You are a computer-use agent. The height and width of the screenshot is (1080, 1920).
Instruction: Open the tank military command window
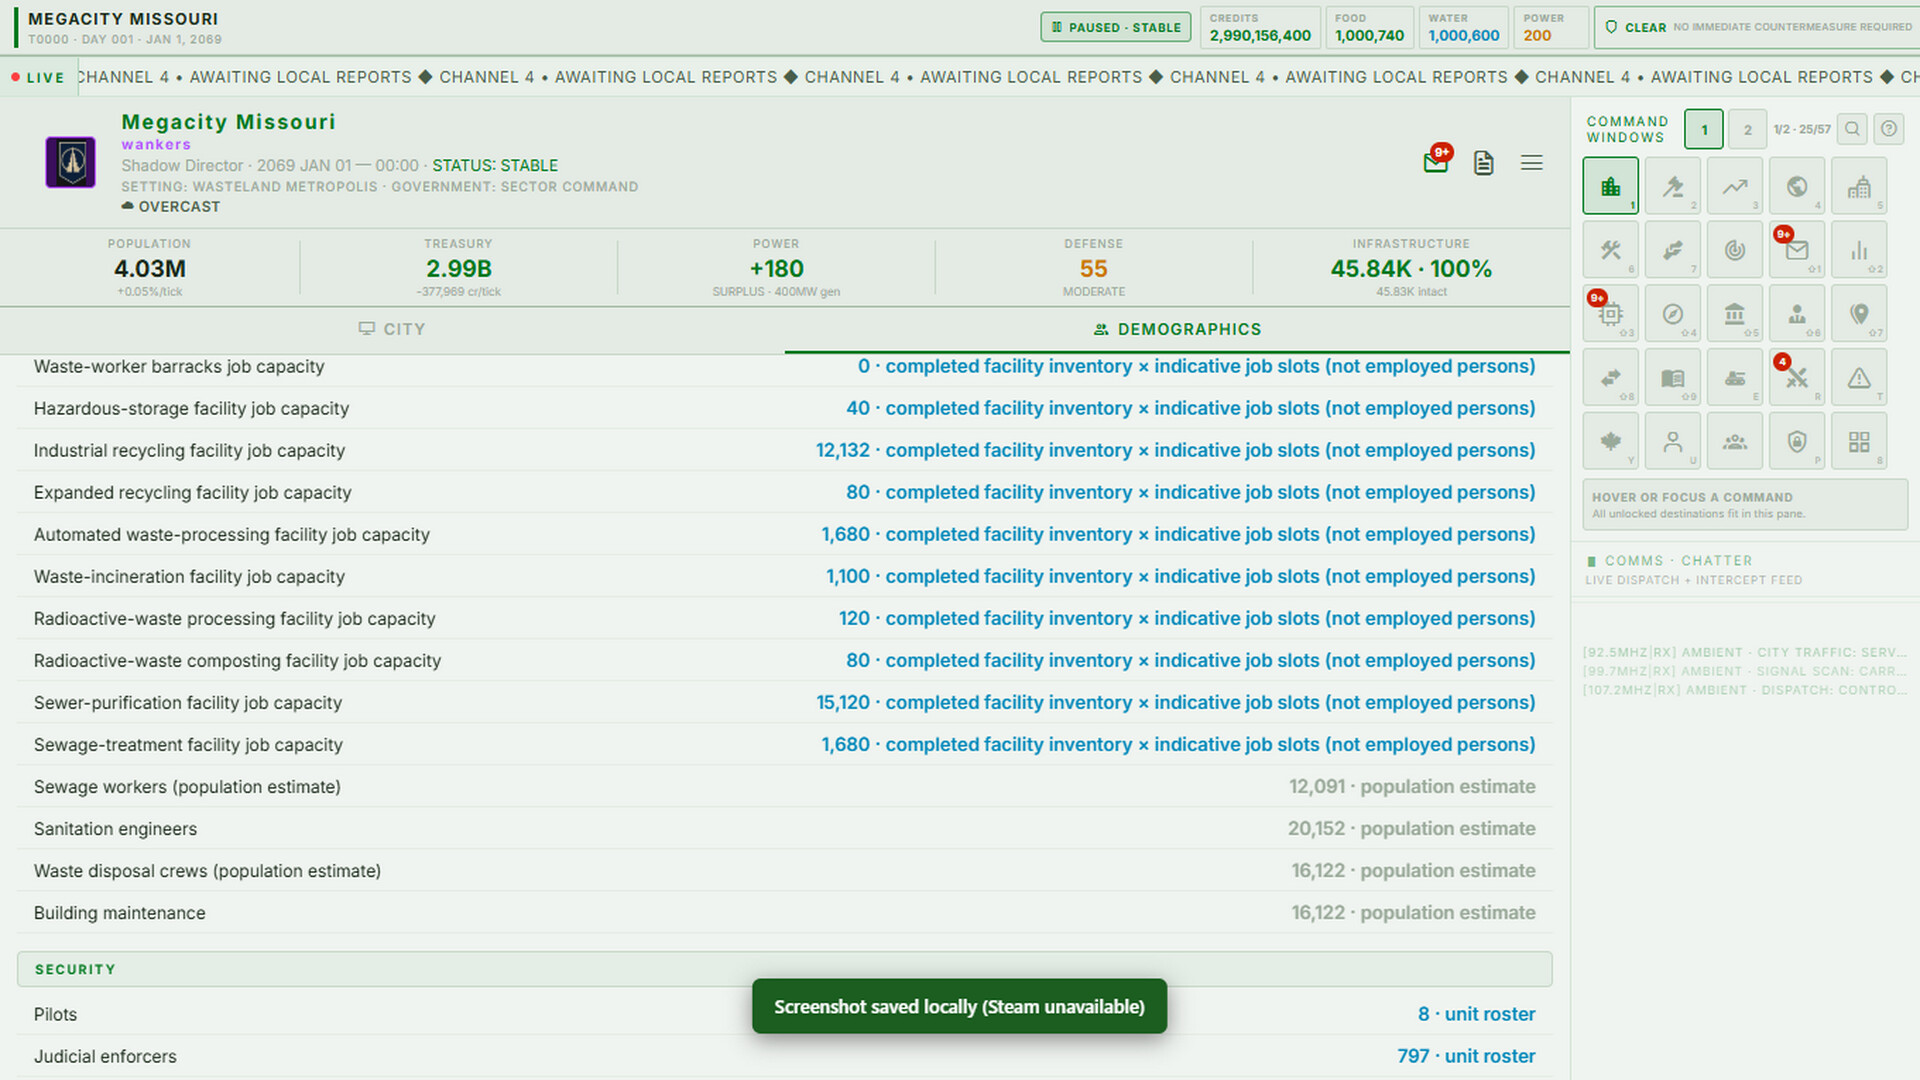pyautogui.click(x=1734, y=378)
